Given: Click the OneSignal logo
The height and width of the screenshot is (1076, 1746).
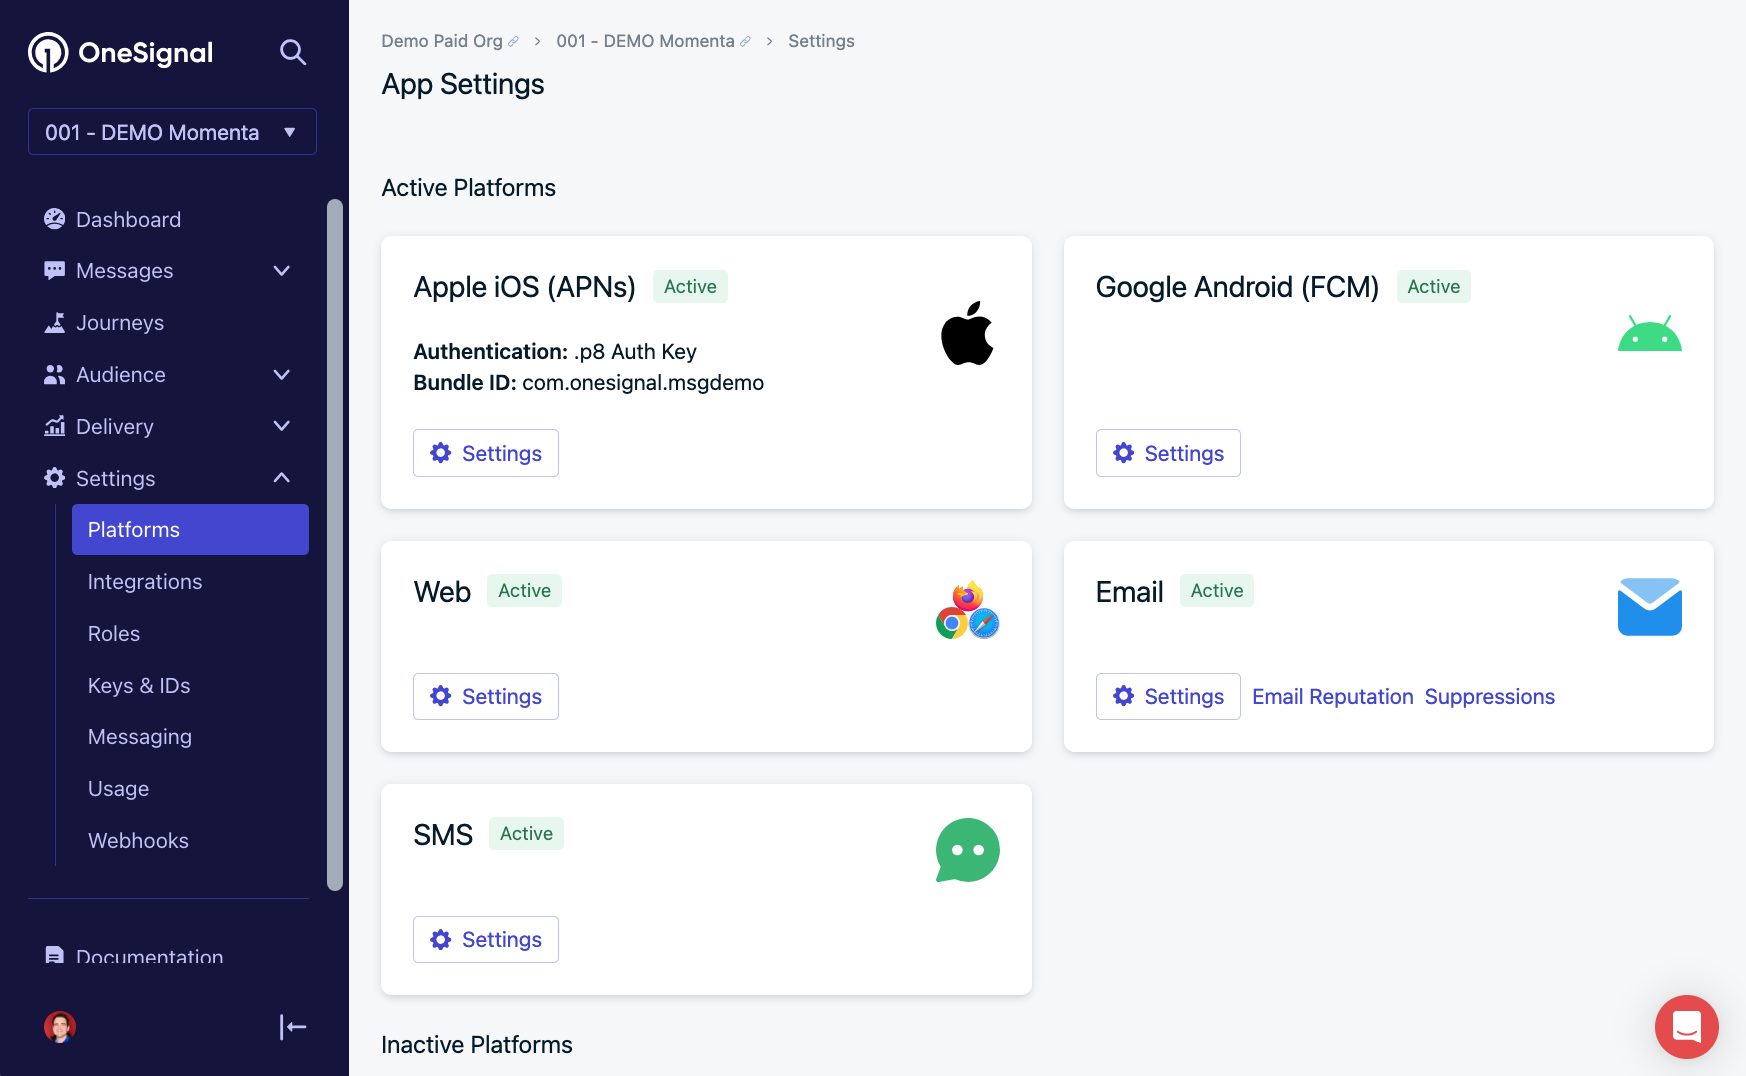Looking at the screenshot, I should (121, 52).
